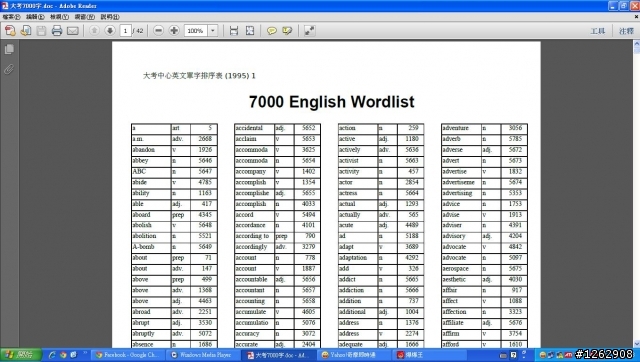Zoom in with the plus button
The height and width of the screenshot is (362, 640).
pyautogui.click(x=174, y=31)
